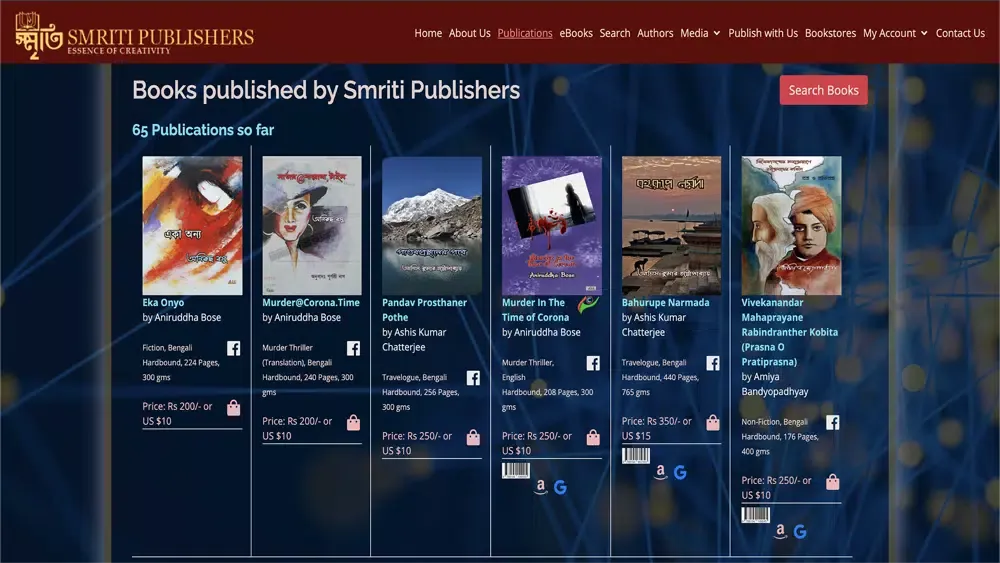
Task: Open Murder In The Time of Corona link
Action: (x=535, y=310)
